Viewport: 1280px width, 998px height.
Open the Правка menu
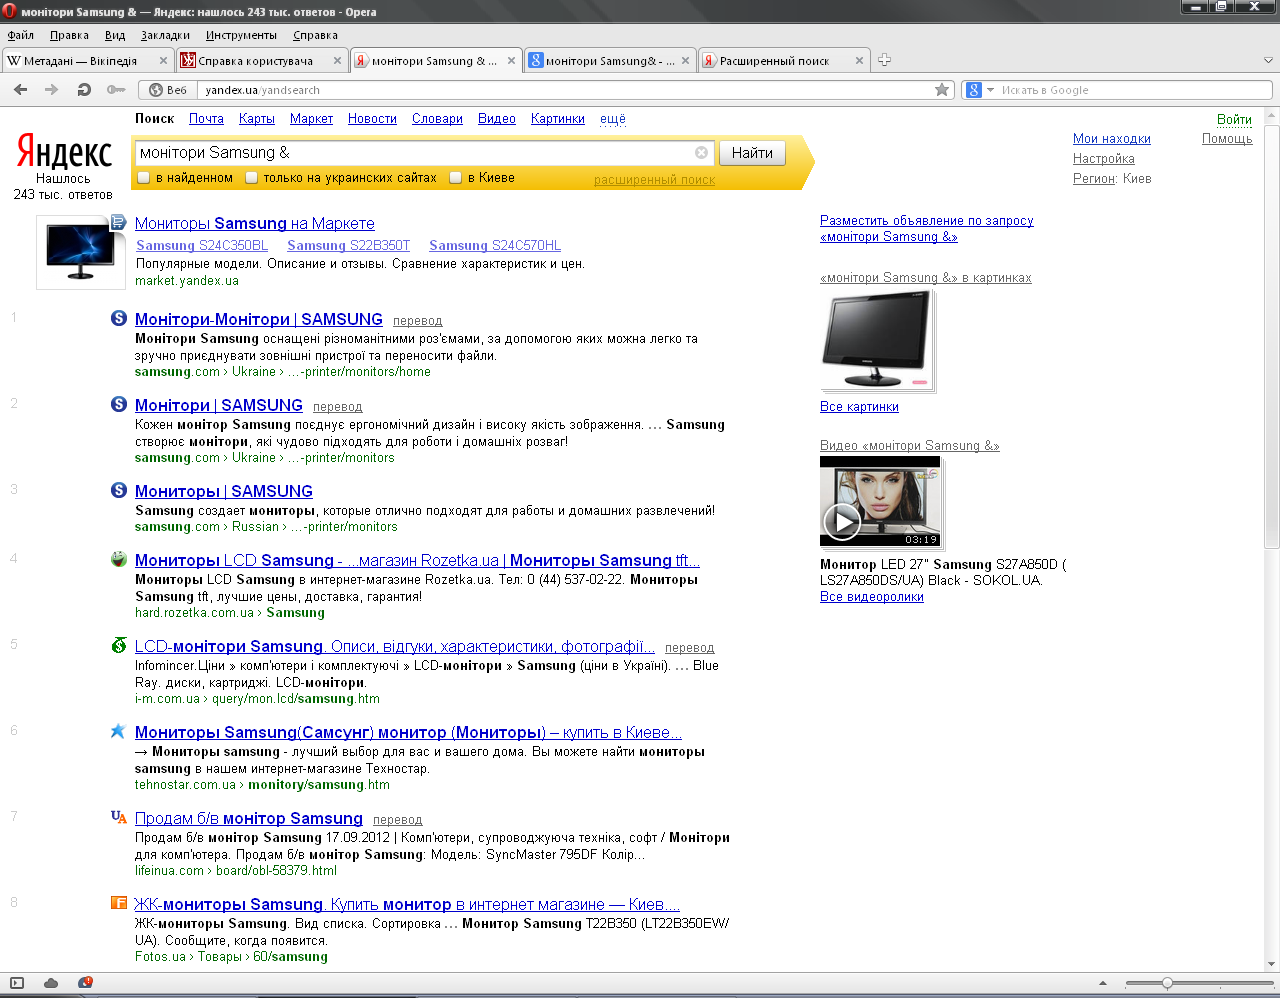[x=69, y=35]
